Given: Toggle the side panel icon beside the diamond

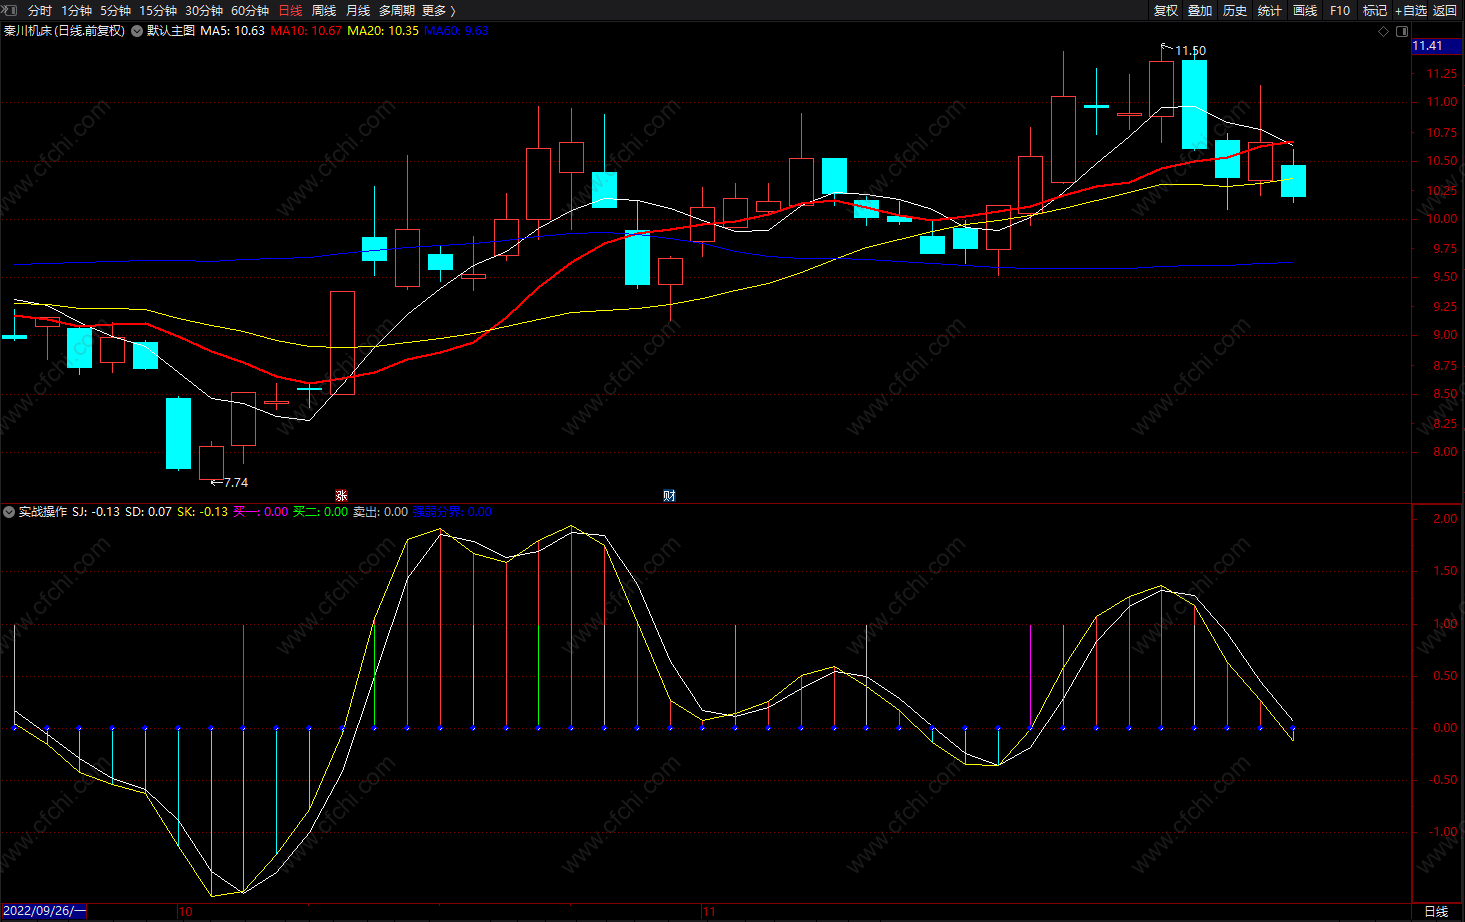Looking at the screenshot, I should 1400,31.
